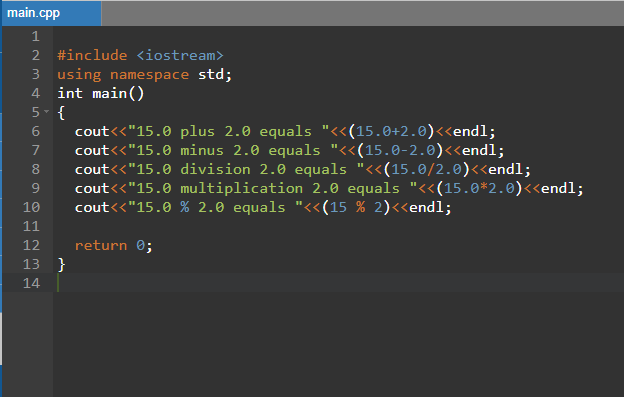Click line number 3 in the gutter
The image size is (624, 397).
point(35,74)
